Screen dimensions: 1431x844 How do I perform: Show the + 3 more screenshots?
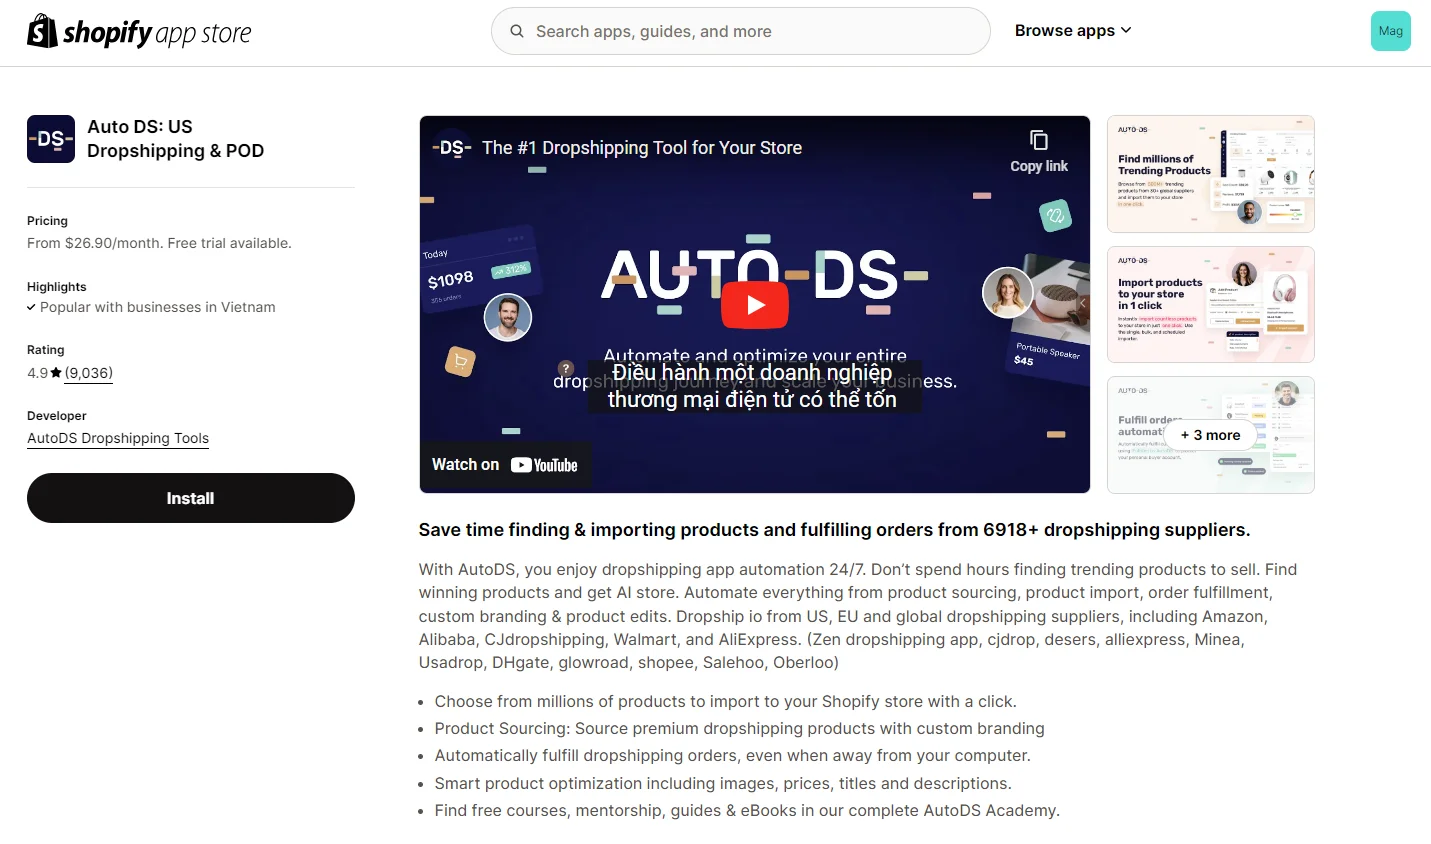point(1210,435)
